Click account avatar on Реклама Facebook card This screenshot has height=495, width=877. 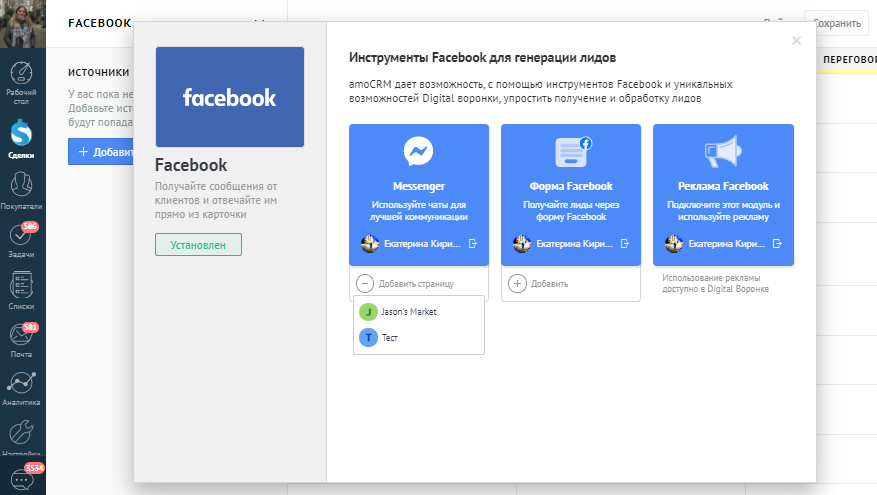[x=674, y=244]
